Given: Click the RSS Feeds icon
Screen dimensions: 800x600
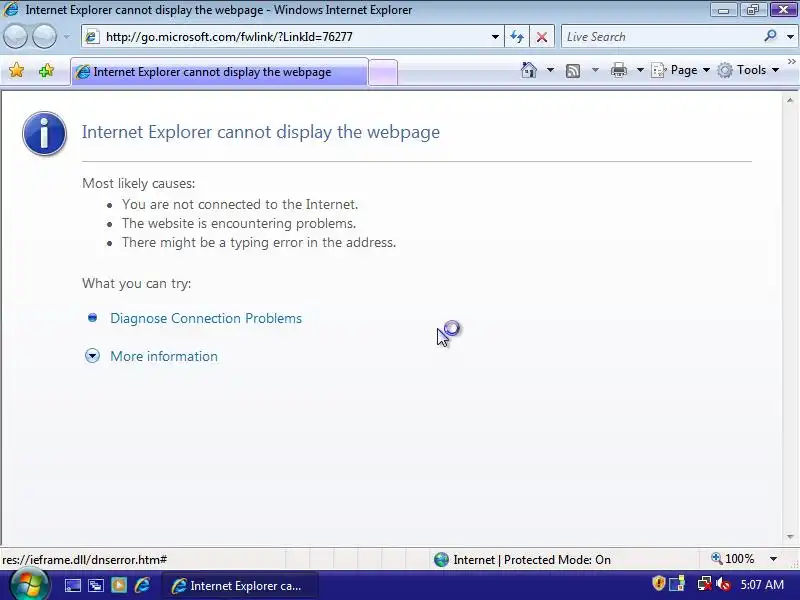Looking at the screenshot, I should pos(573,70).
